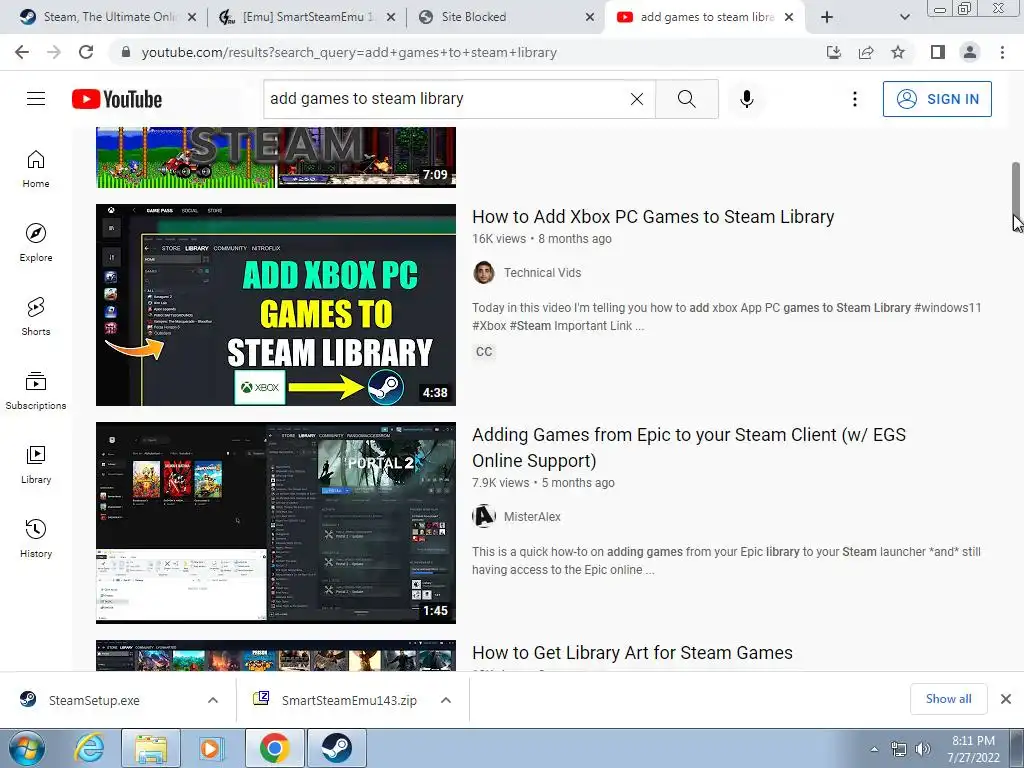Open Windows Explorer from the taskbar

pyautogui.click(x=151, y=748)
